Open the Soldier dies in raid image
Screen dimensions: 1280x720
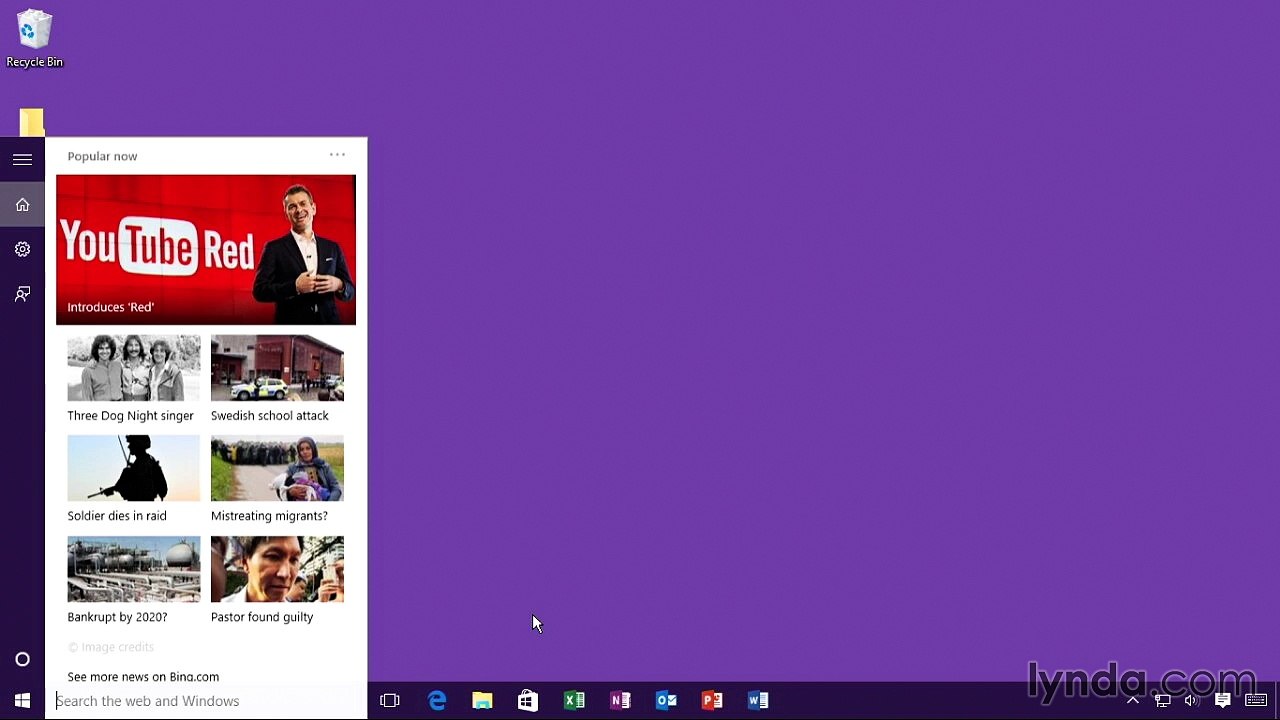pos(134,468)
